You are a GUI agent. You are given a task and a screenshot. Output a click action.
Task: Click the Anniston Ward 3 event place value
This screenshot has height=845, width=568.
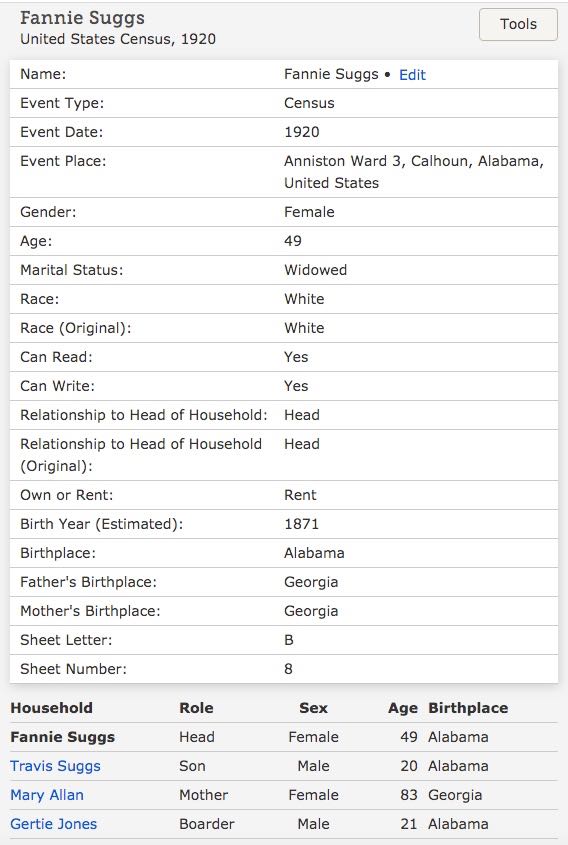[414, 172]
